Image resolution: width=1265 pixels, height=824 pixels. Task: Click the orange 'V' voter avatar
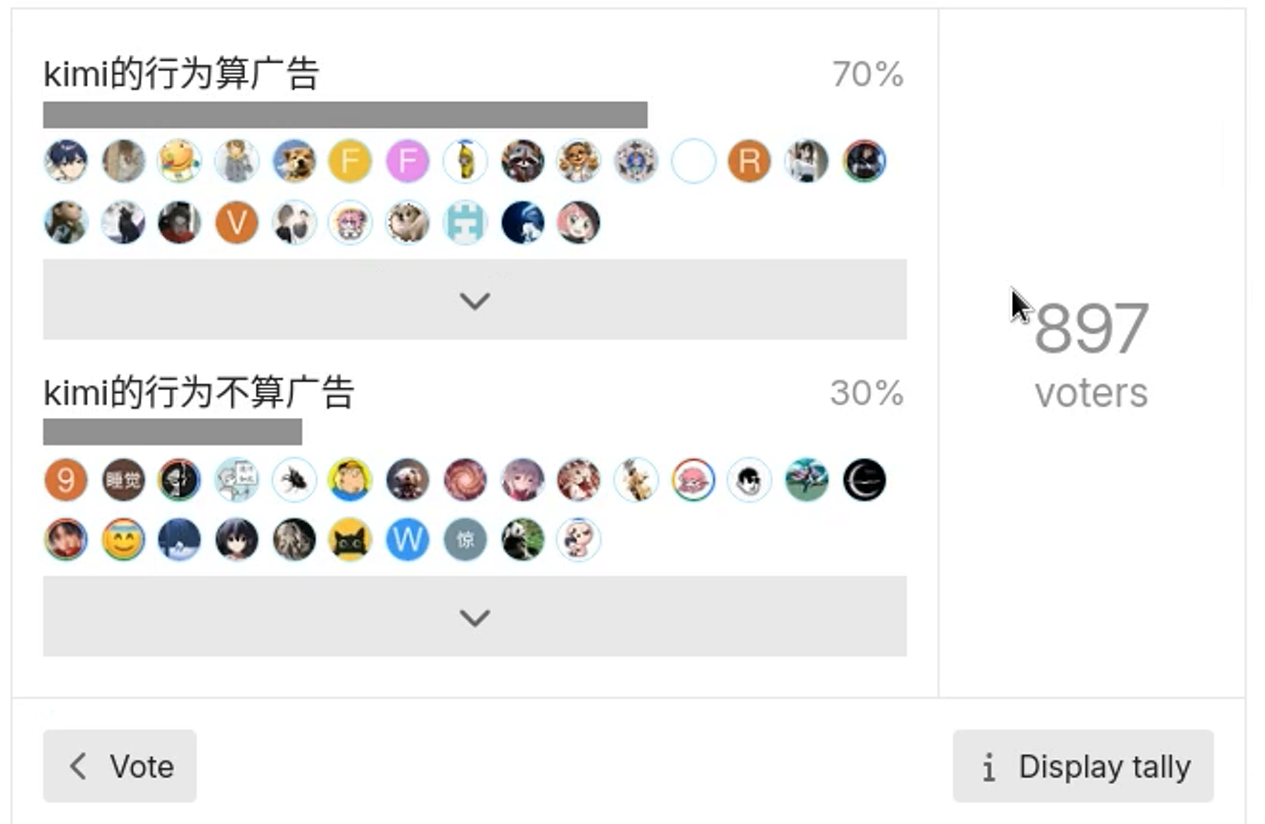coord(237,223)
